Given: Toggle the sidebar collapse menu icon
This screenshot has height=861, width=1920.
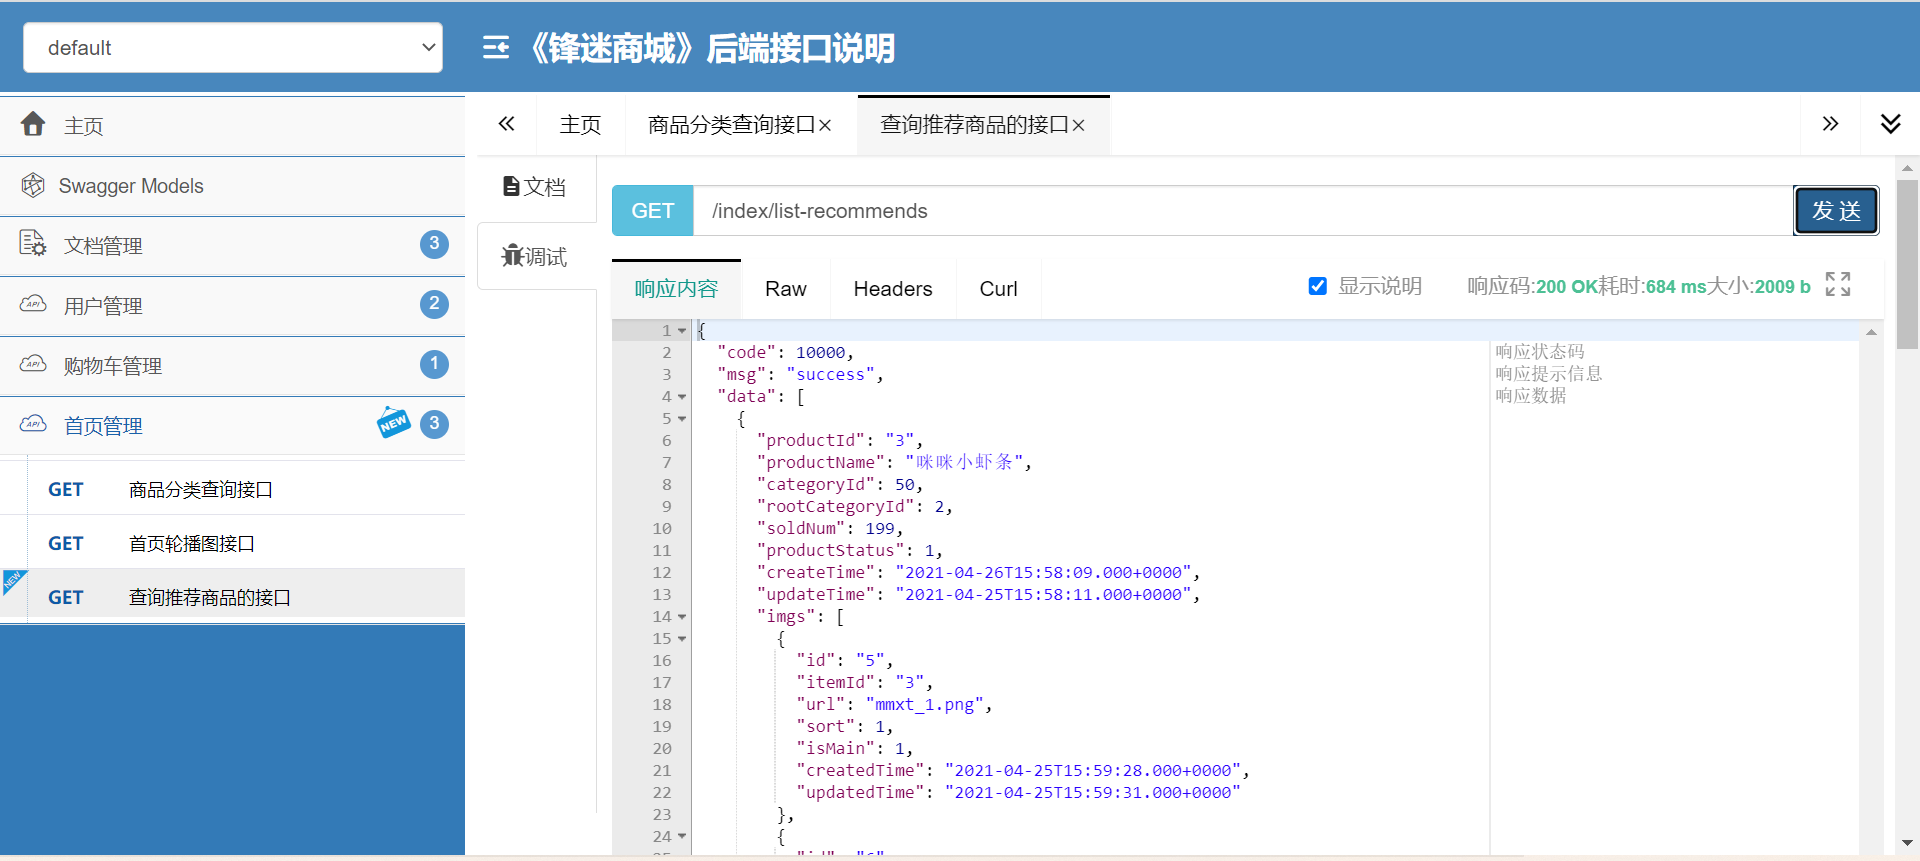Looking at the screenshot, I should pos(496,47).
